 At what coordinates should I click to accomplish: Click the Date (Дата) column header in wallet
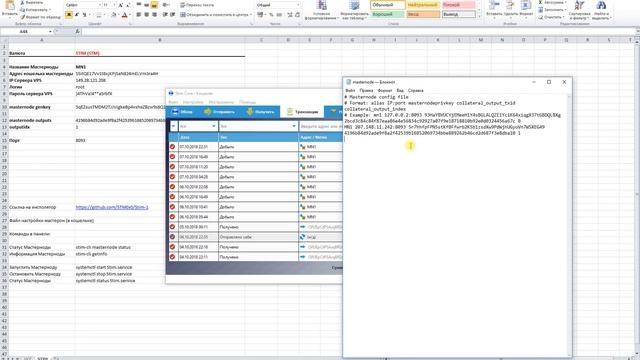pyautogui.click(x=198, y=137)
